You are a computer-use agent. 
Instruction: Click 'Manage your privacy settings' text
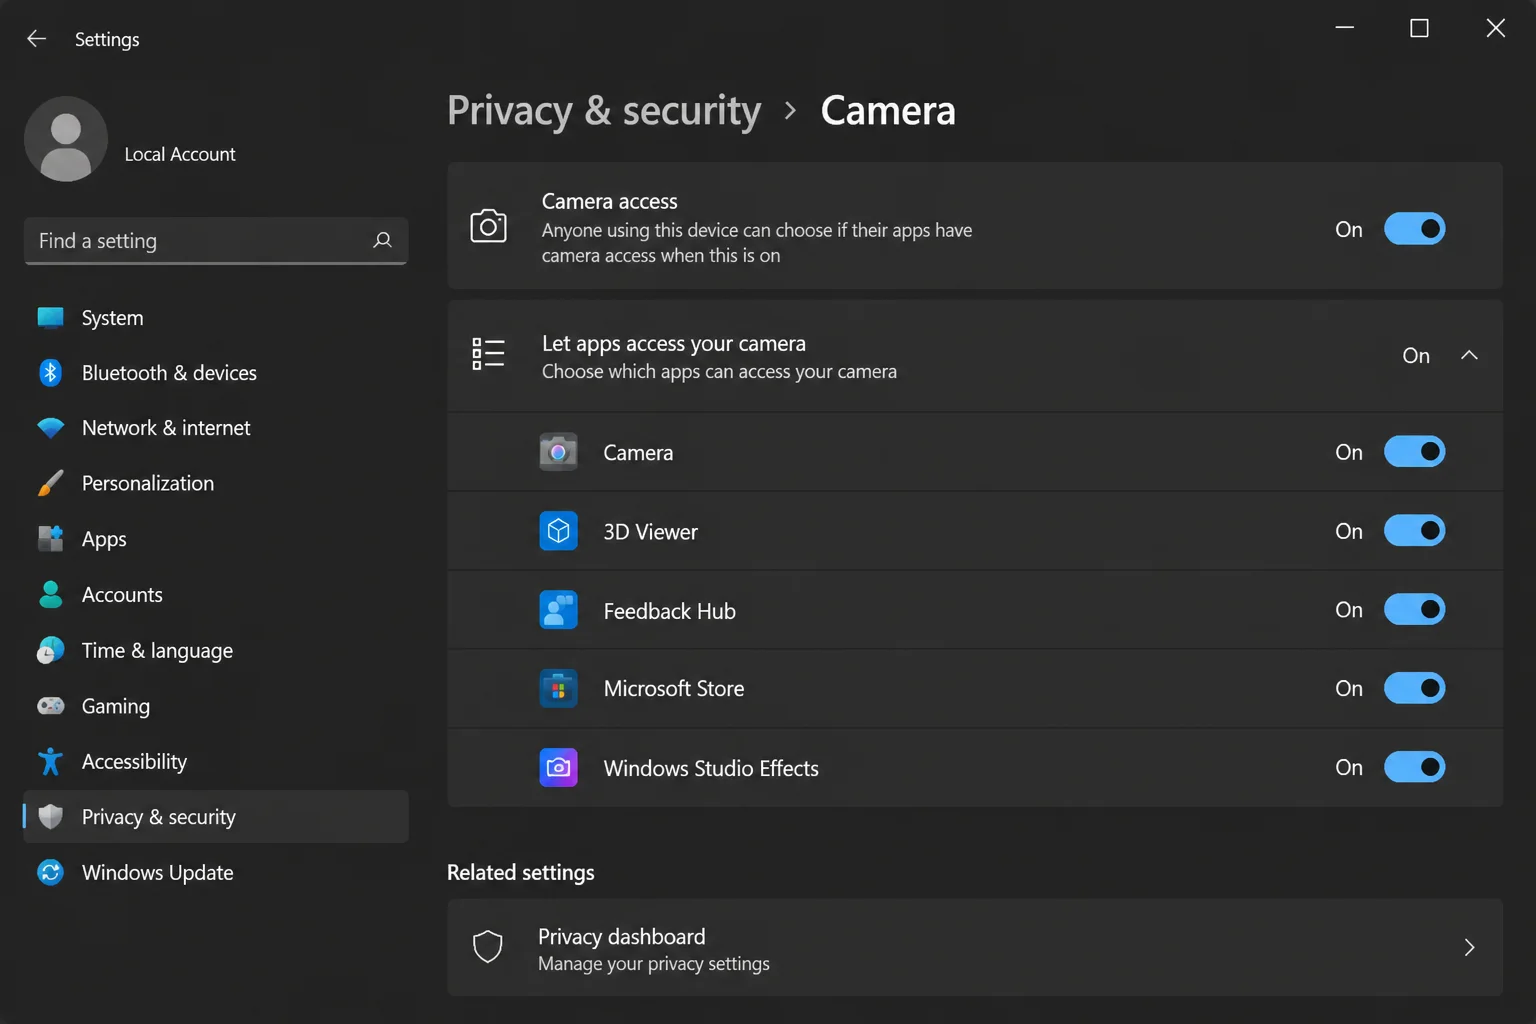click(x=654, y=964)
